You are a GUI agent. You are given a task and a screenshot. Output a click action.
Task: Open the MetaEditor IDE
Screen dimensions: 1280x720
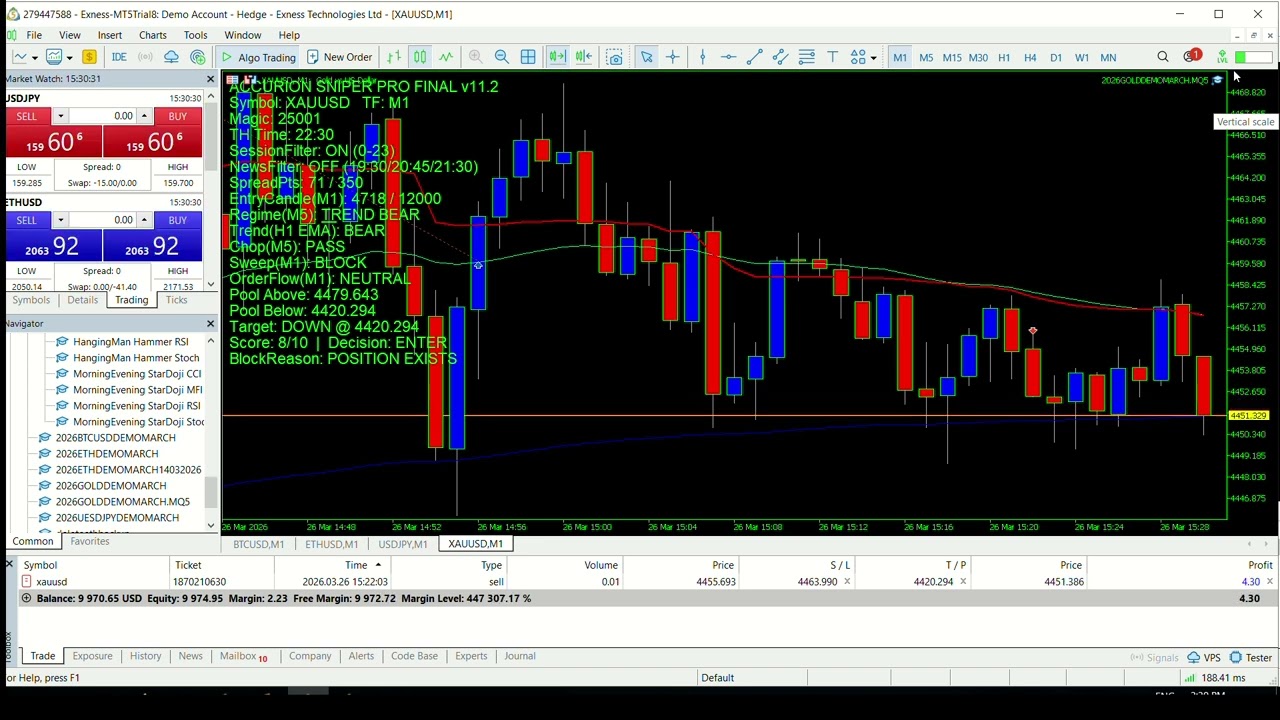click(119, 57)
